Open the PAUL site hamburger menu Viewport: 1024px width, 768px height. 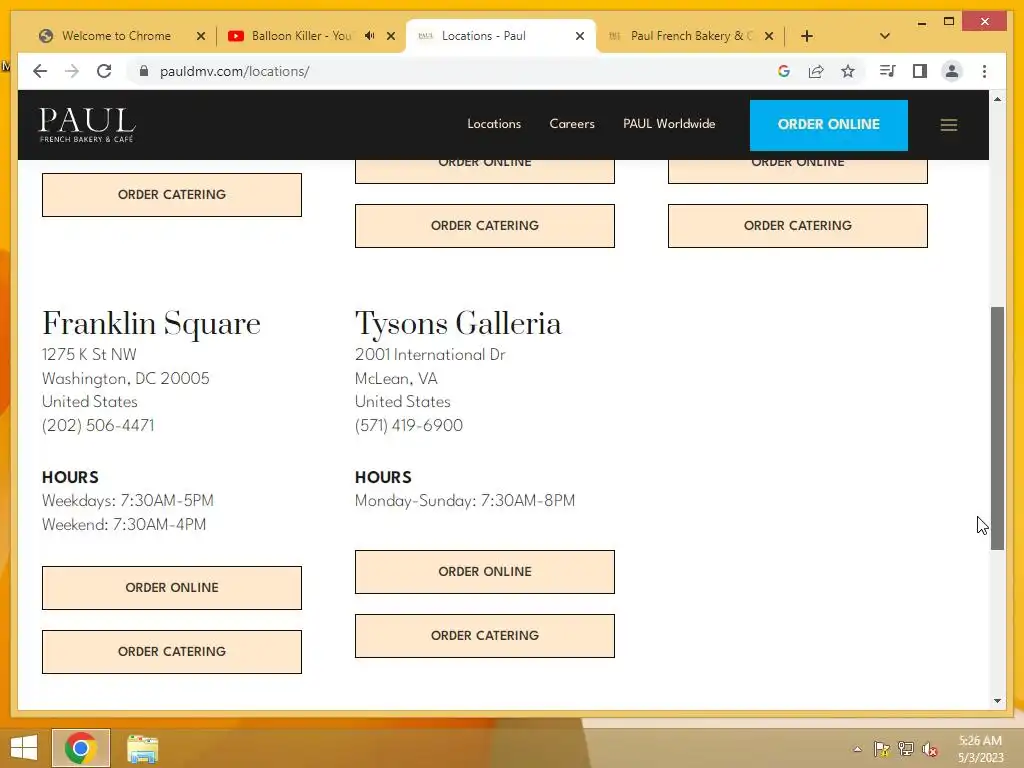click(948, 125)
